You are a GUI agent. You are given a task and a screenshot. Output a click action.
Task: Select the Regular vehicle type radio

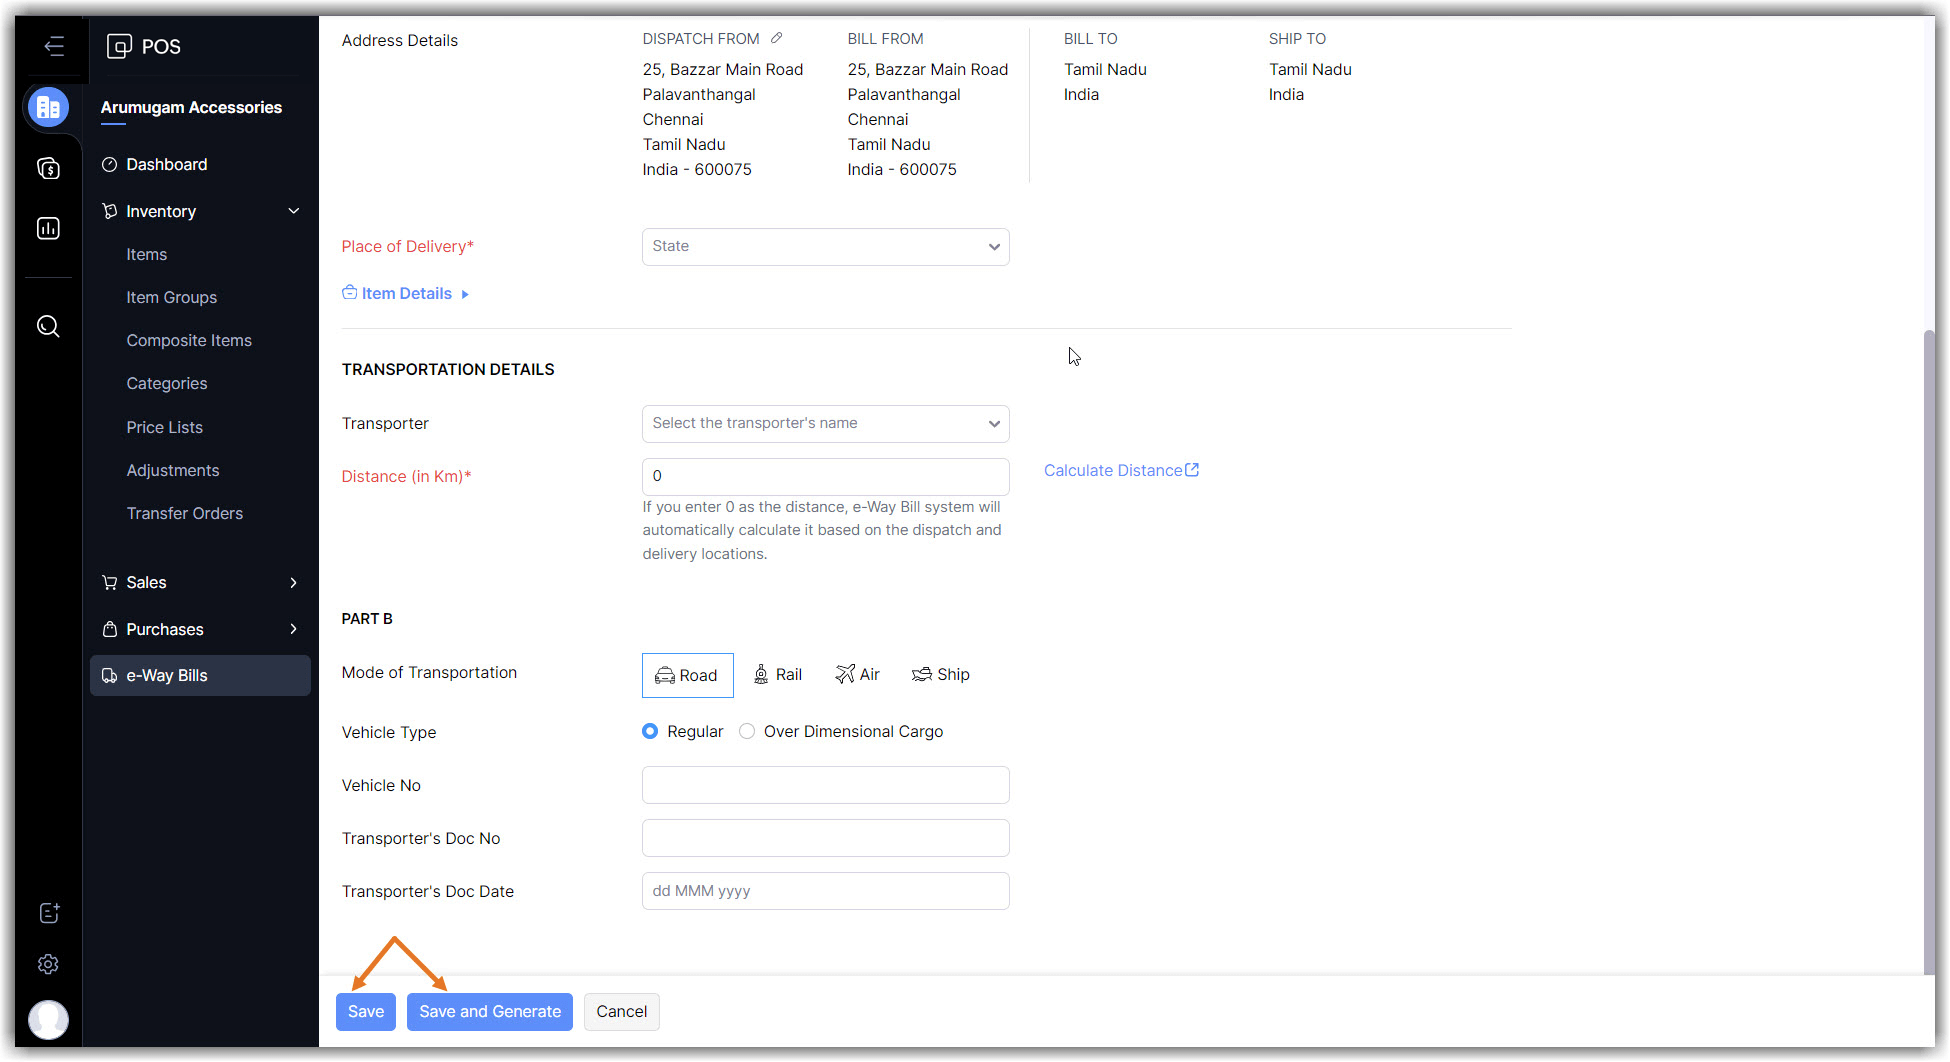[x=650, y=732]
